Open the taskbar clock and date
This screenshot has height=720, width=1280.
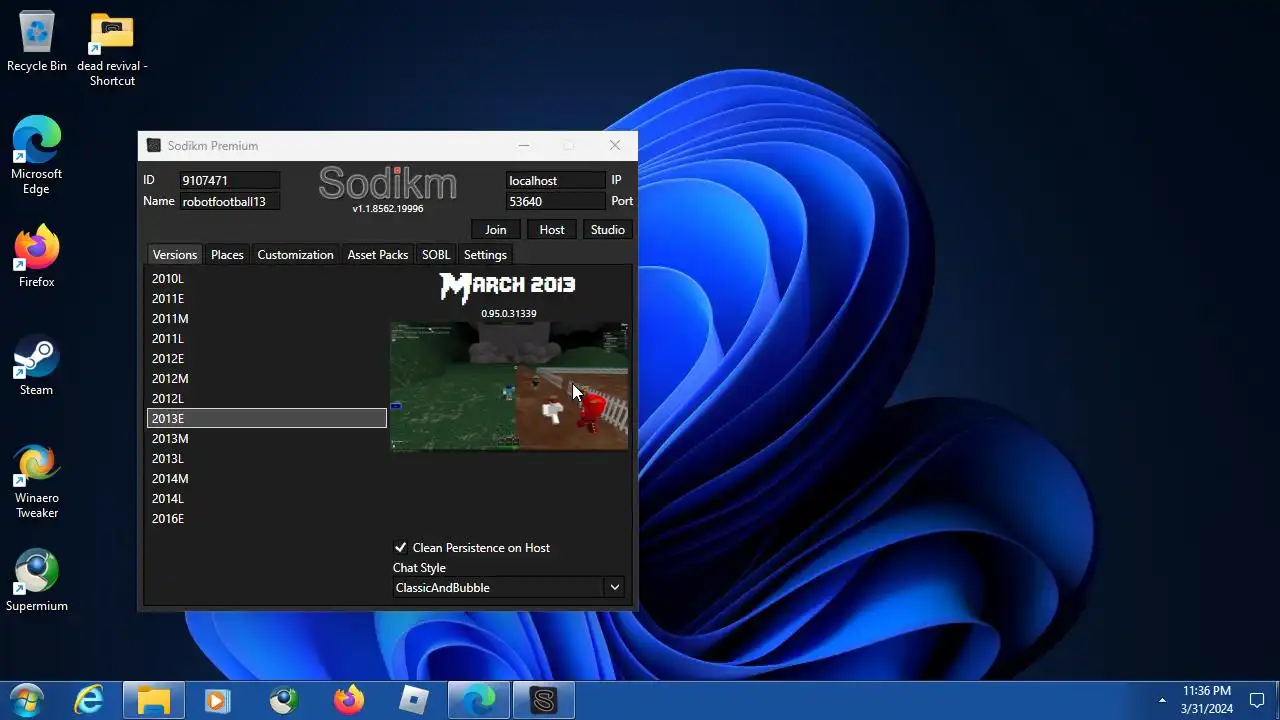coord(1206,700)
